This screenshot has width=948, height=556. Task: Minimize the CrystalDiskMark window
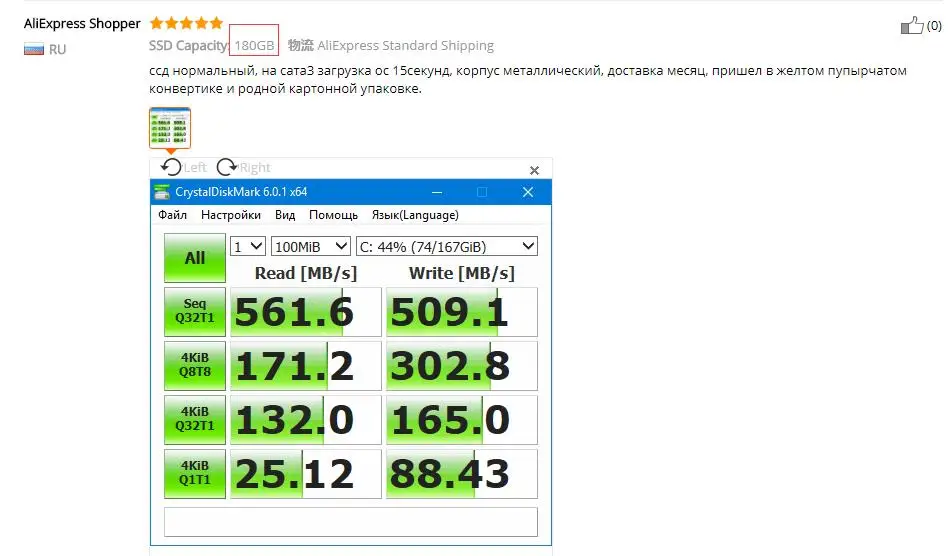pos(437,192)
